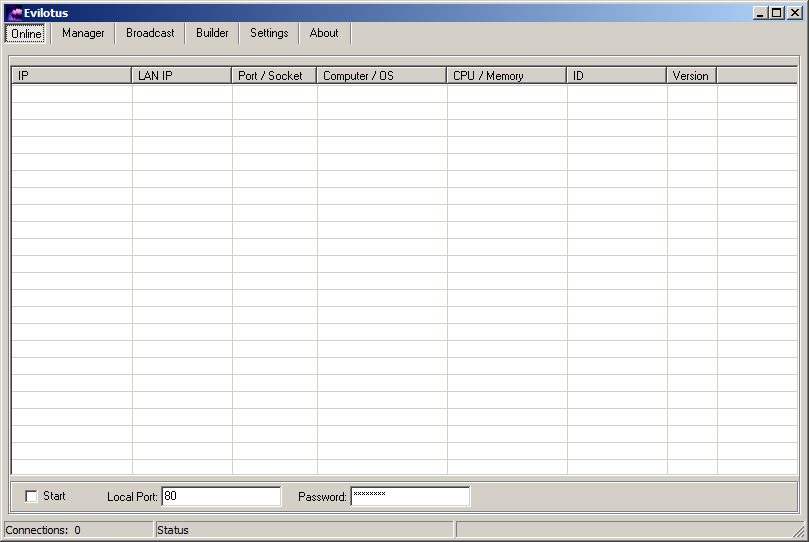Viewport: 809px width, 542px height.
Task: Open the Settings tab
Action: tap(269, 33)
